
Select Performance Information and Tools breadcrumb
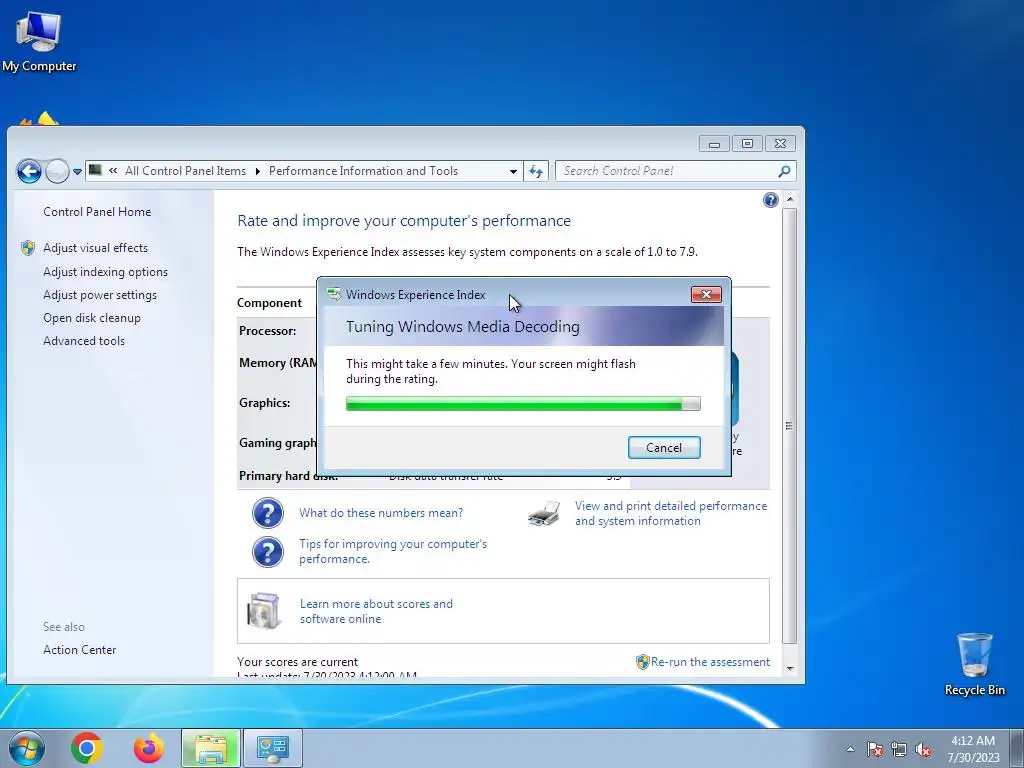[x=363, y=171]
